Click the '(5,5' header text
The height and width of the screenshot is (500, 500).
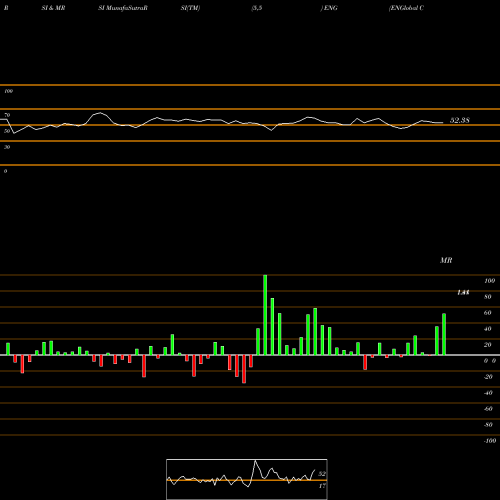[257, 8]
